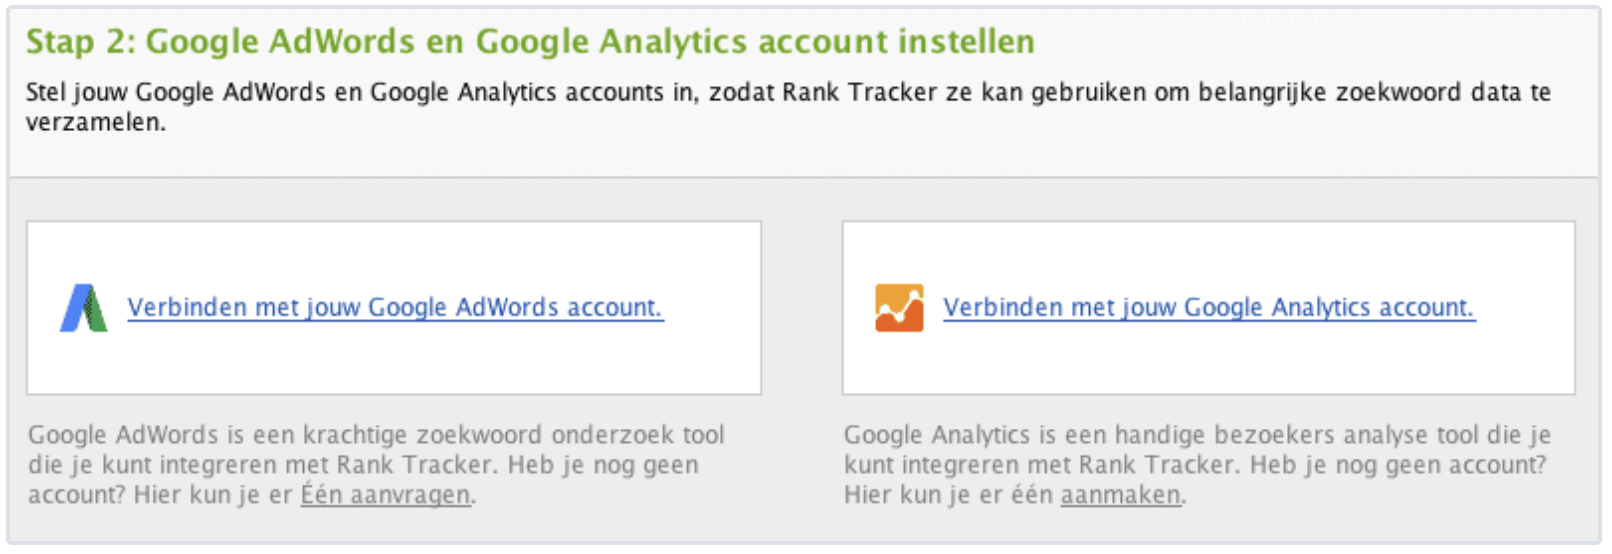Open 'Verbinden met jouw Google AdWords account' link
Viewport: 1612px width, 554px height.
tap(395, 308)
